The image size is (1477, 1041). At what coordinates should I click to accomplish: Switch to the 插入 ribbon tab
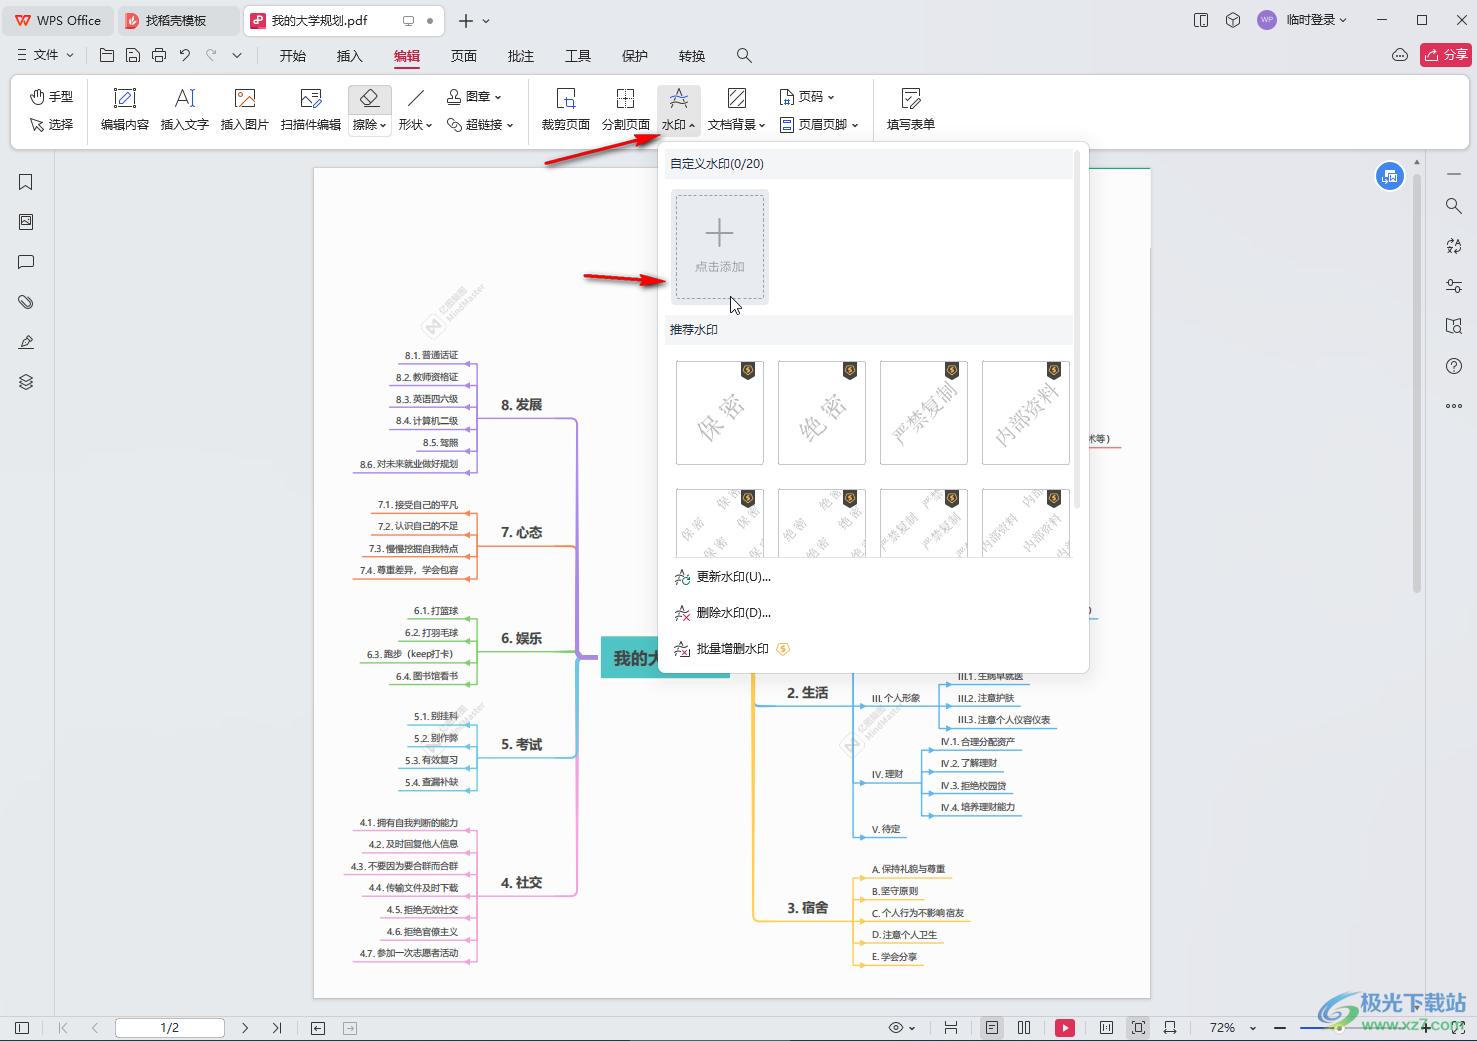coord(350,56)
